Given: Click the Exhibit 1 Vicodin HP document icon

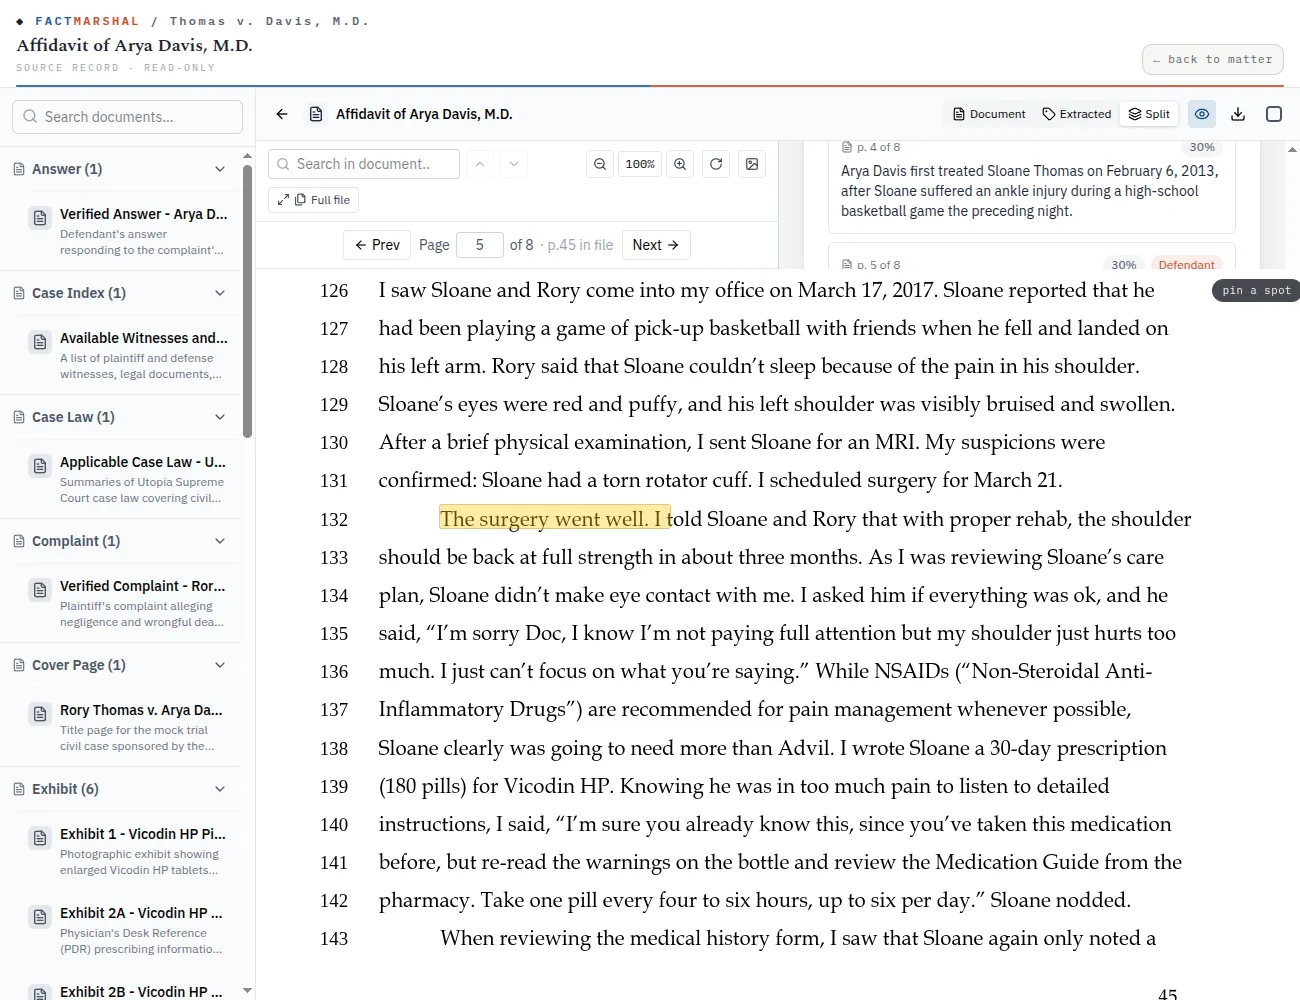Looking at the screenshot, I should click(40, 838).
